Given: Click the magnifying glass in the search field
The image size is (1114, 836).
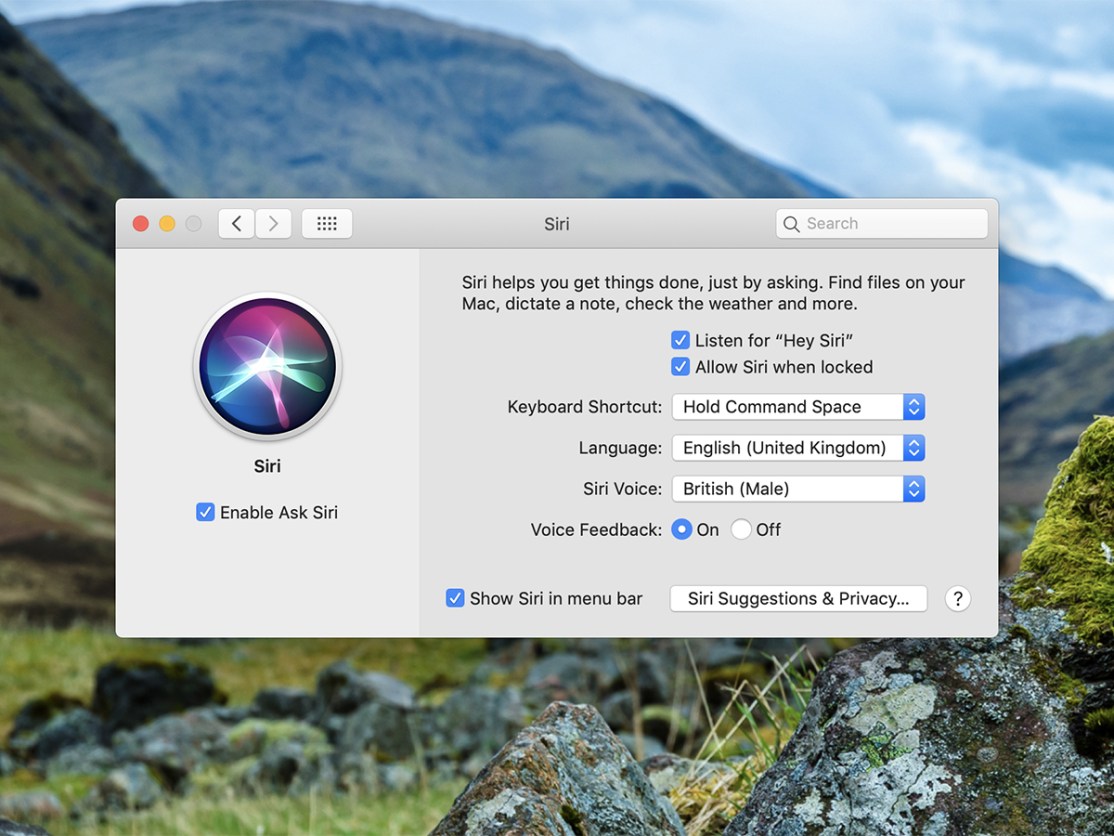Looking at the screenshot, I should coord(791,223).
